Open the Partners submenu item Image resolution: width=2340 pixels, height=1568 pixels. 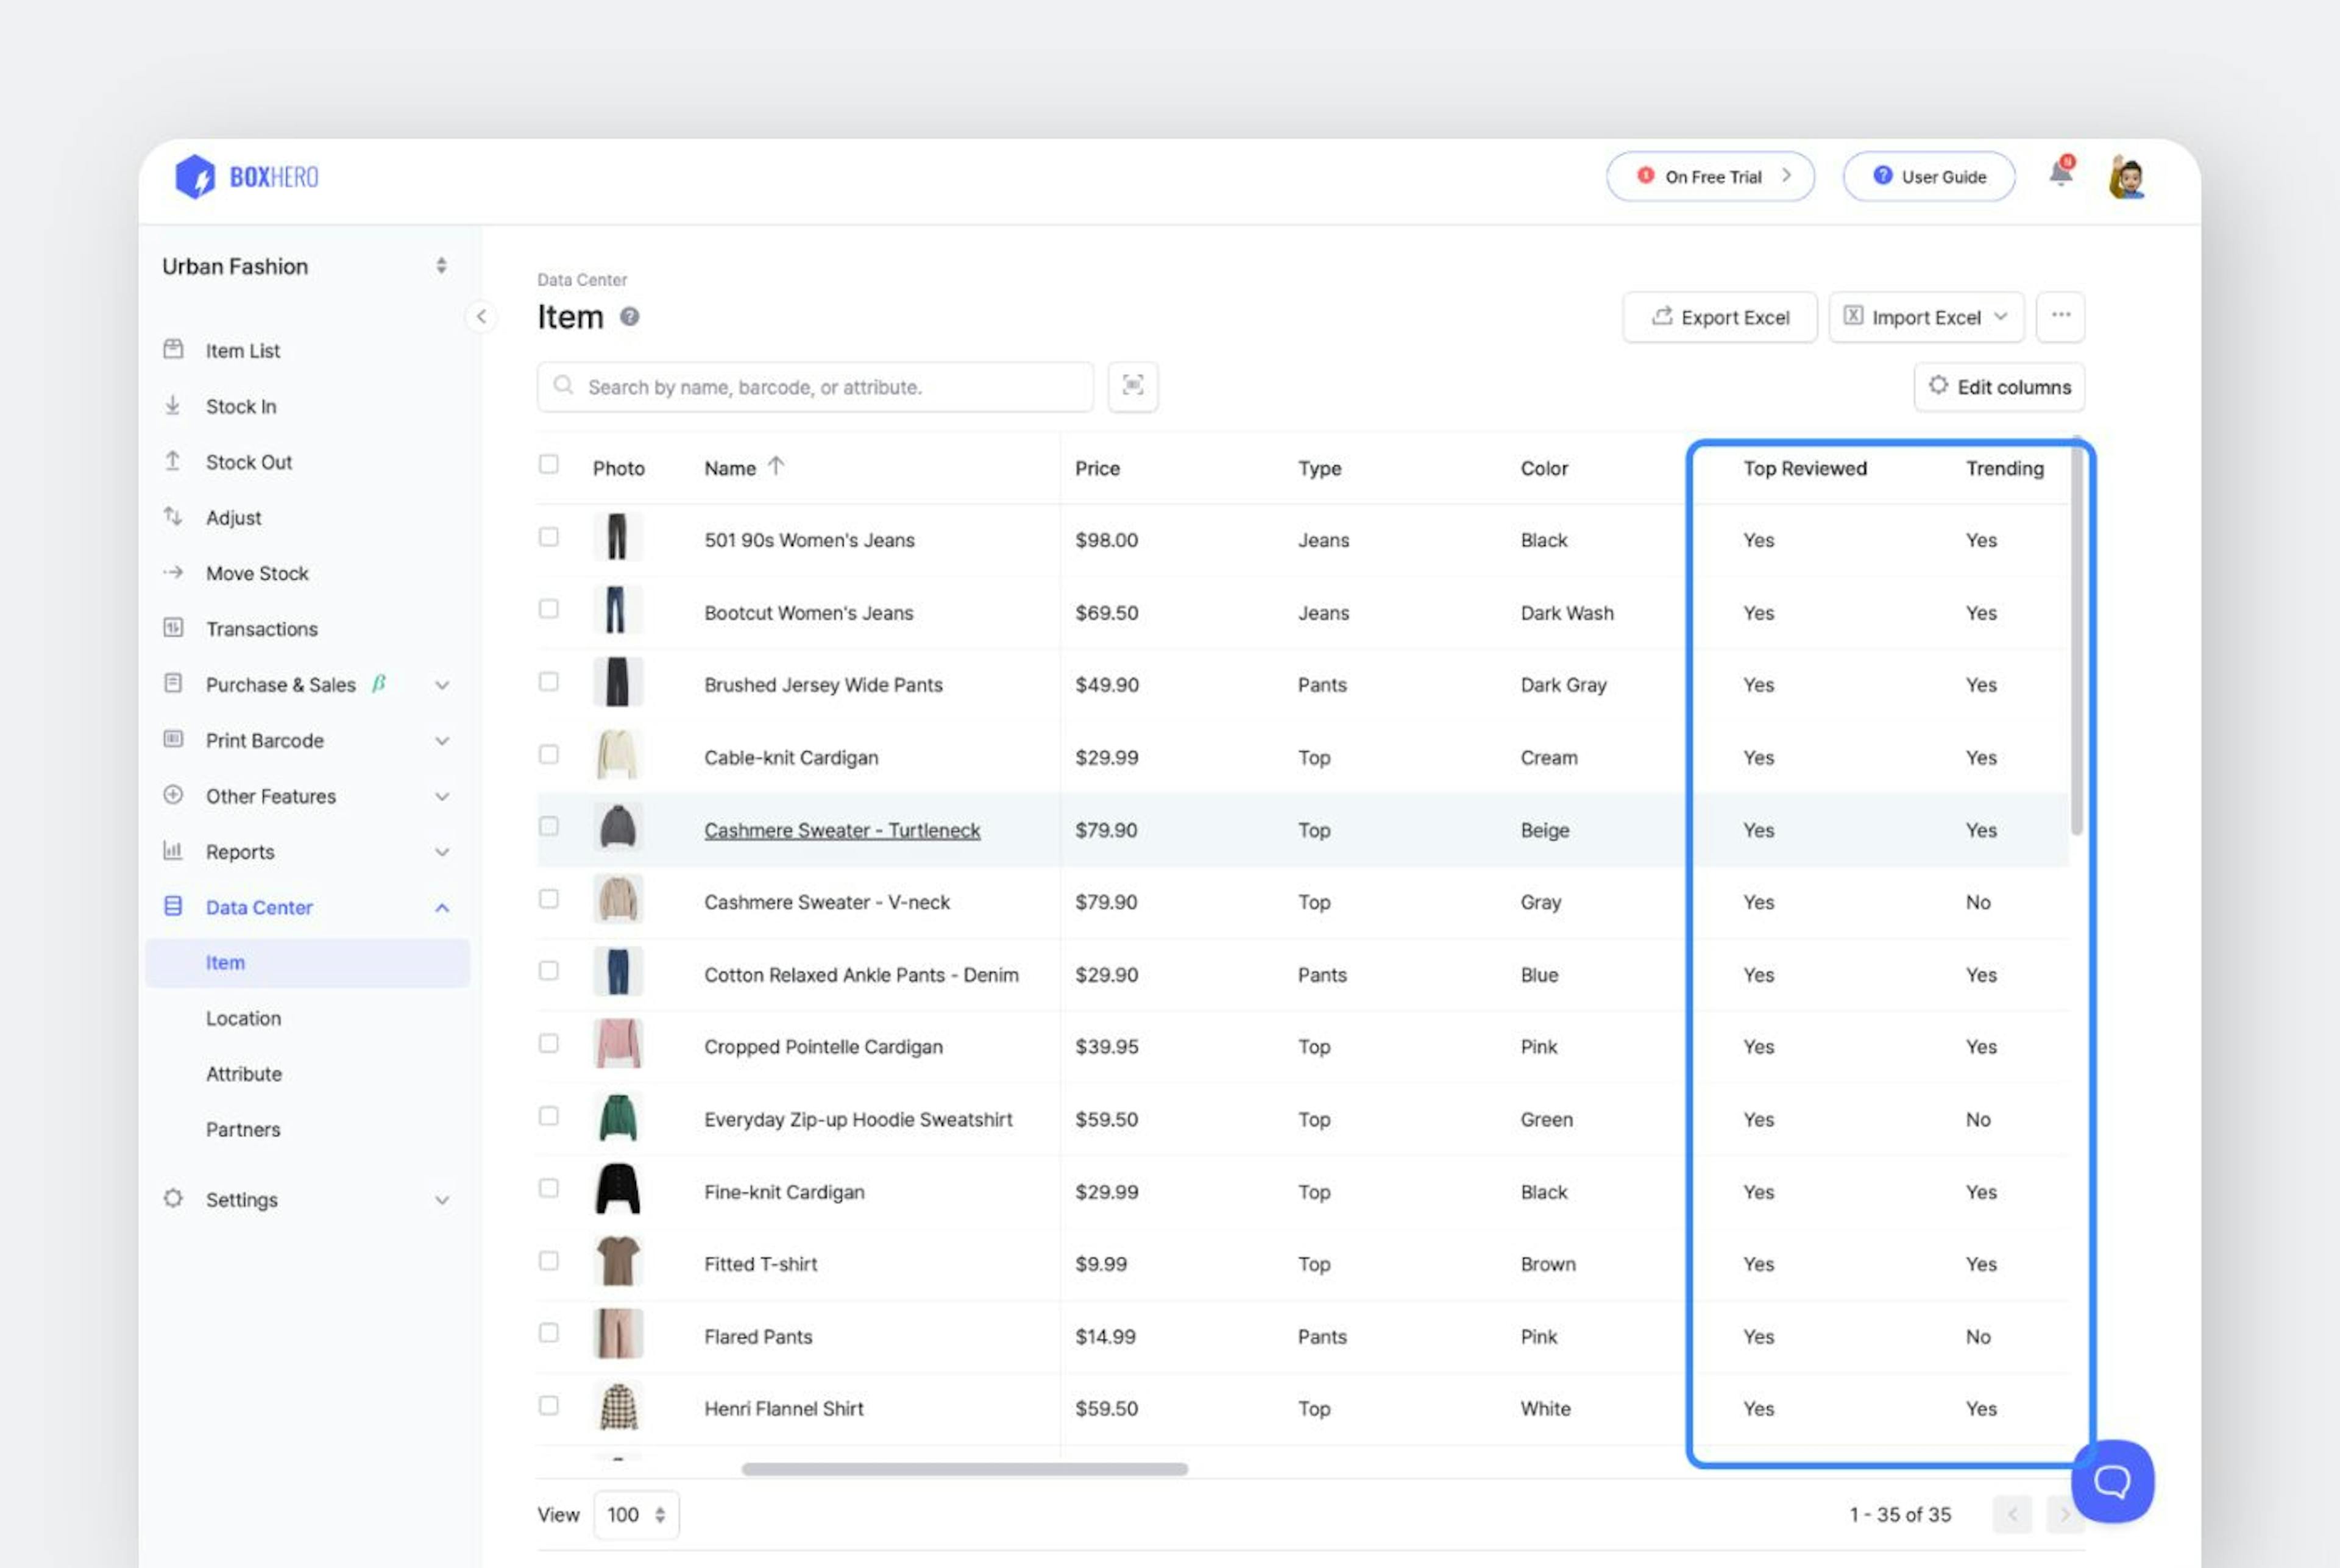(243, 1130)
